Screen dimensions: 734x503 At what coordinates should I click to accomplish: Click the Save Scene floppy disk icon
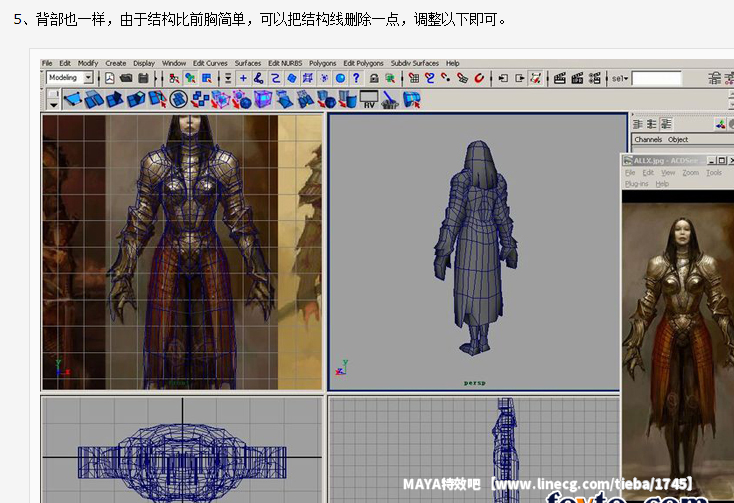[143, 78]
